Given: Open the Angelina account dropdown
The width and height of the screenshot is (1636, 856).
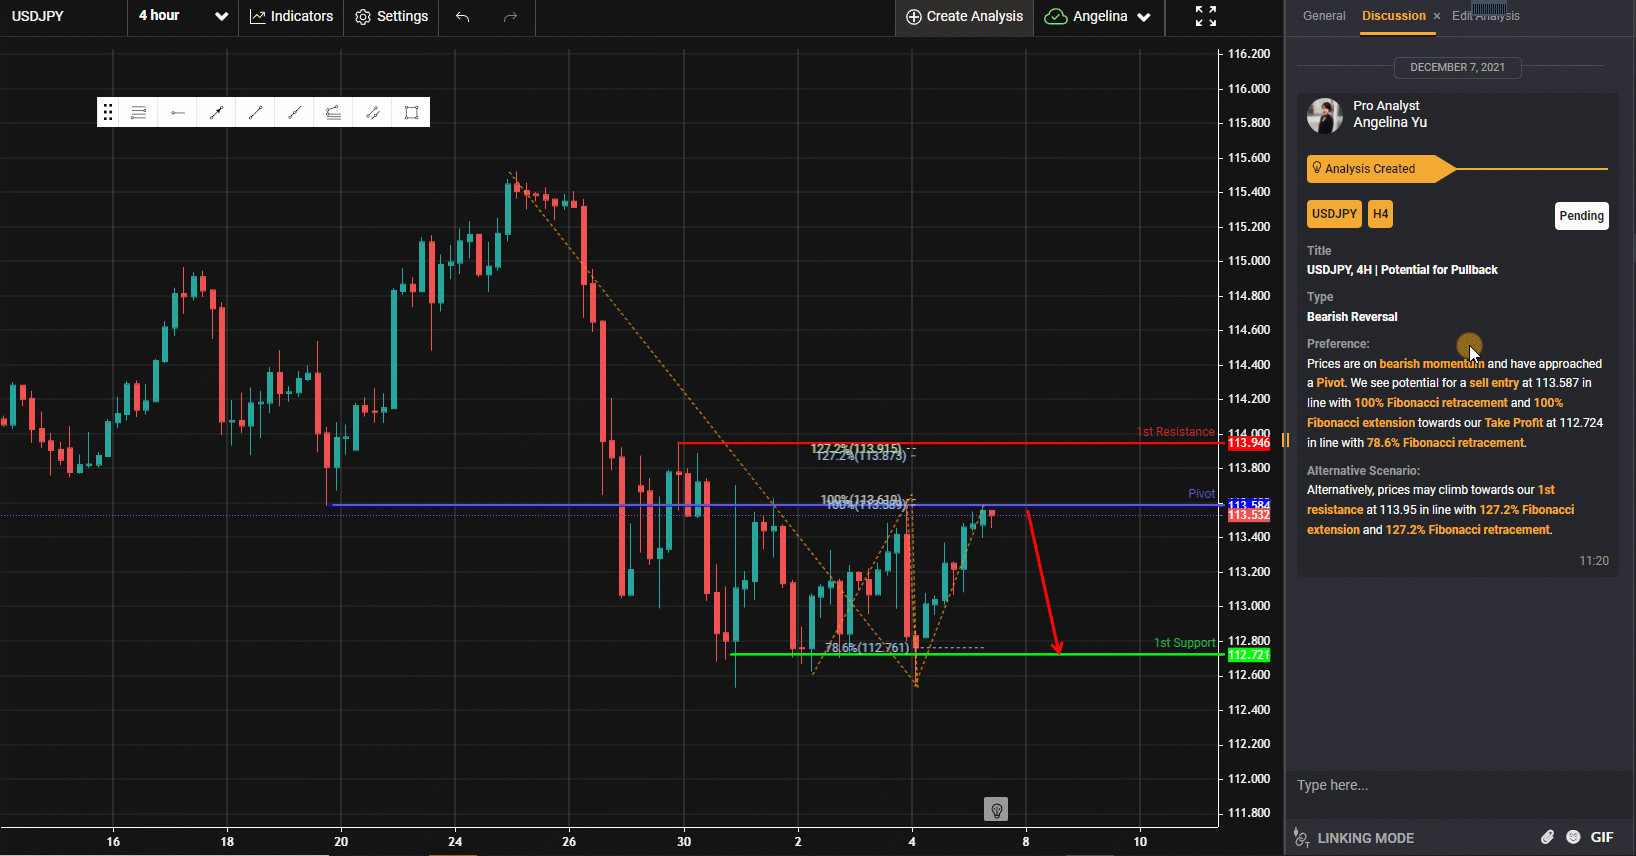Looking at the screenshot, I should pyautogui.click(x=1098, y=16).
